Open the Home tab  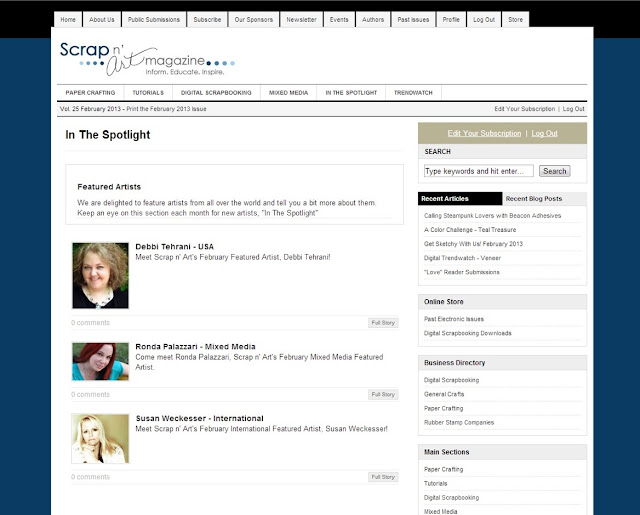tap(68, 20)
